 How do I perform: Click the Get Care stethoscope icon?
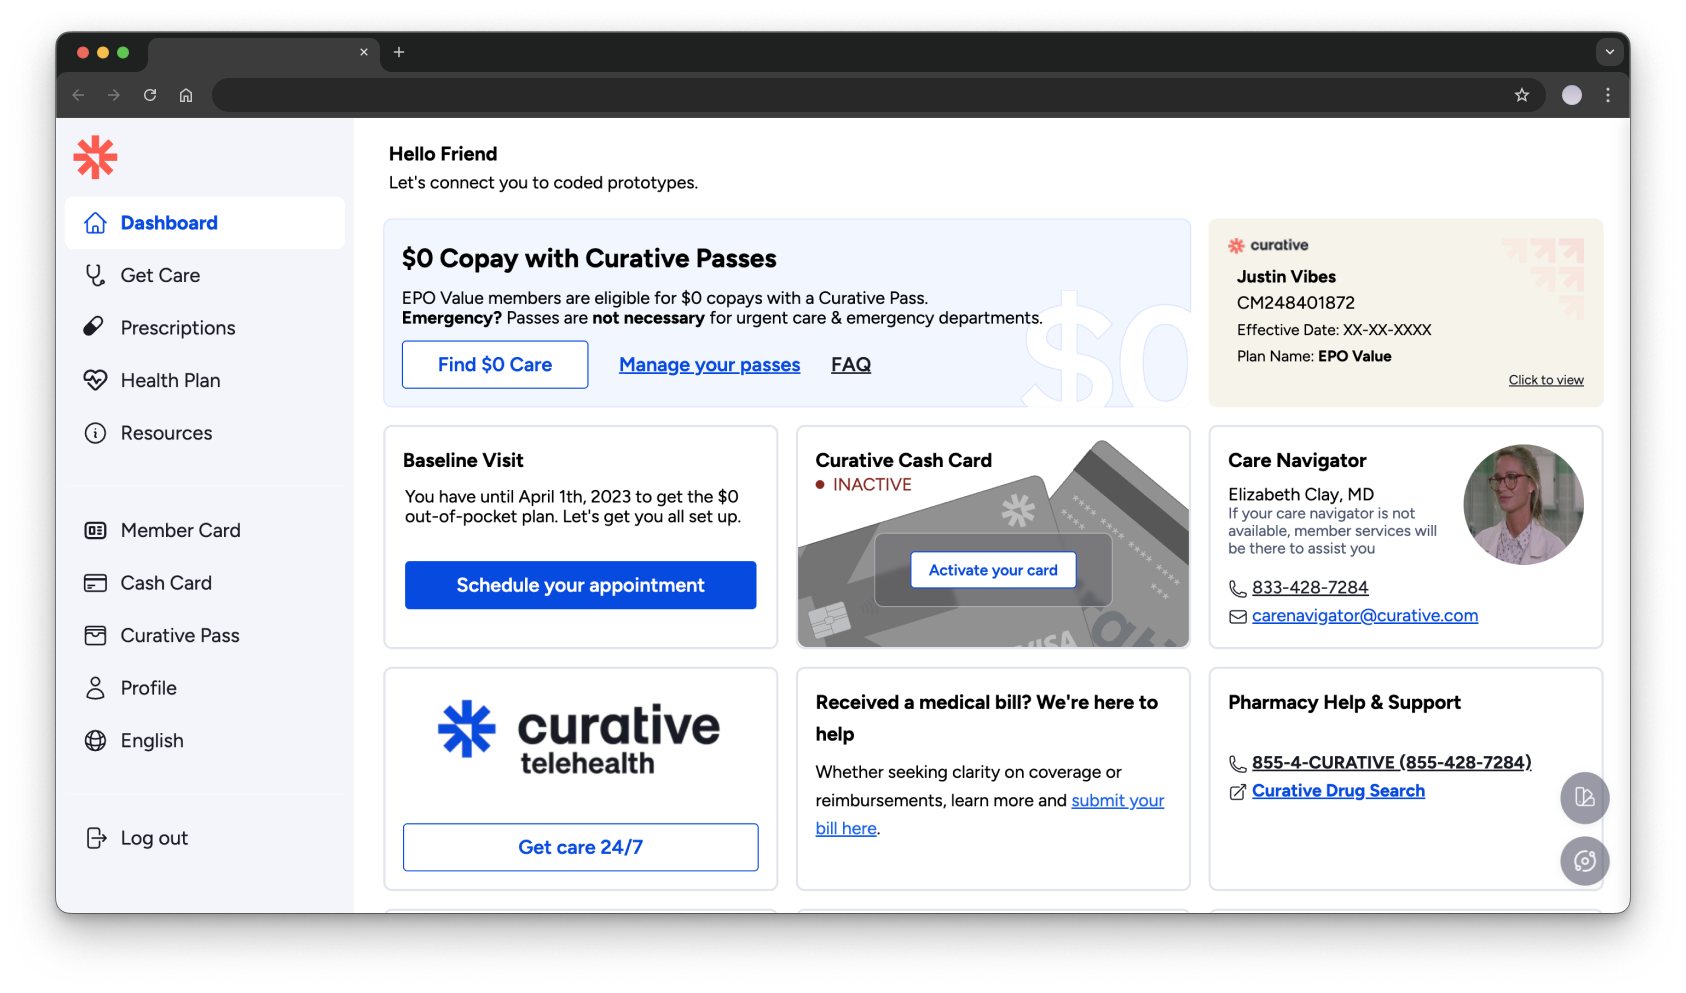click(x=95, y=275)
